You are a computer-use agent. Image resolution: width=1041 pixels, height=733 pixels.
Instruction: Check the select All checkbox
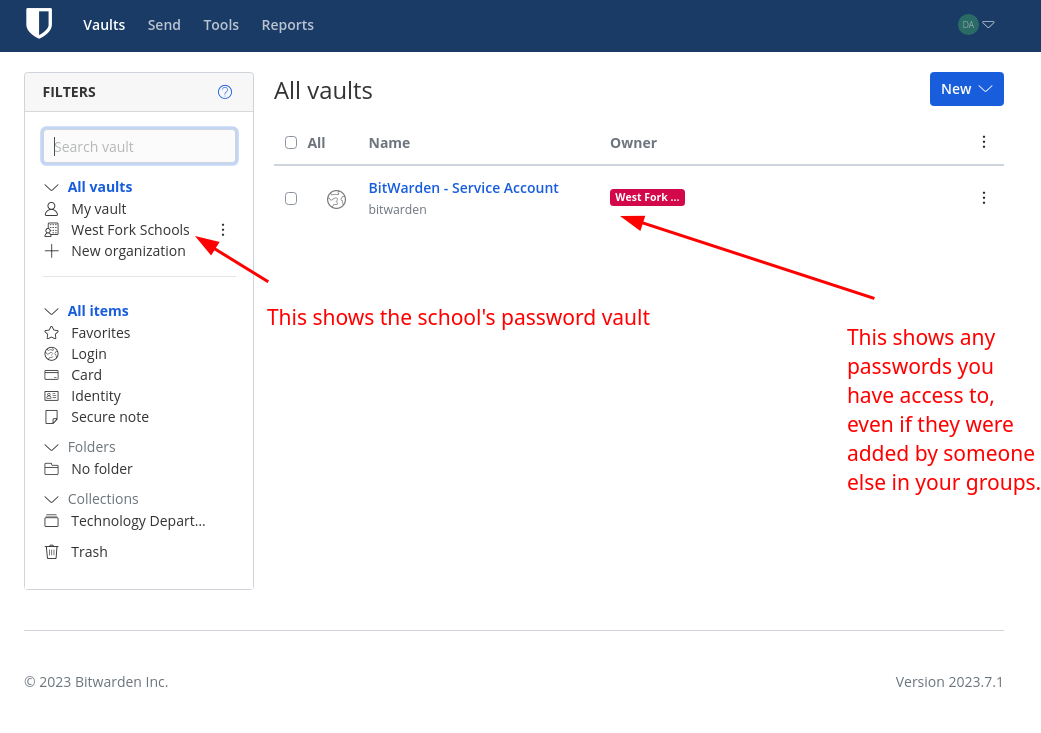click(291, 143)
